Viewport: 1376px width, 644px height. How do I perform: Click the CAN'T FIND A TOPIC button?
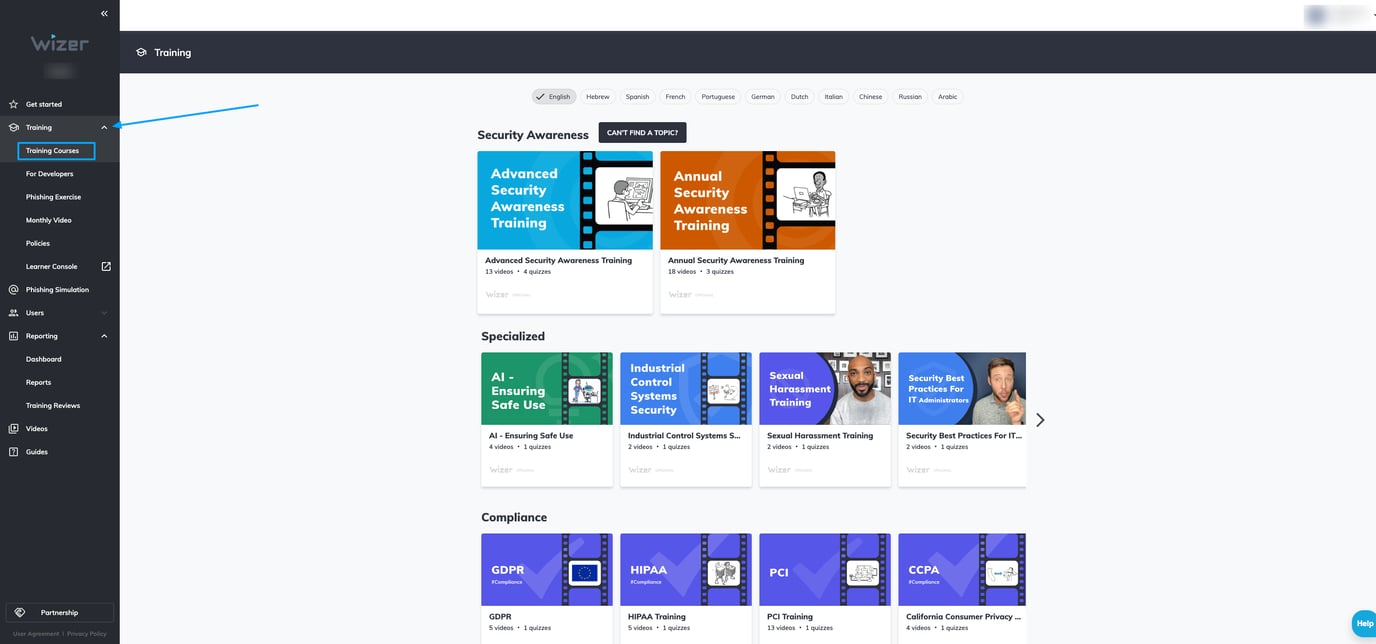pos(641,131)
